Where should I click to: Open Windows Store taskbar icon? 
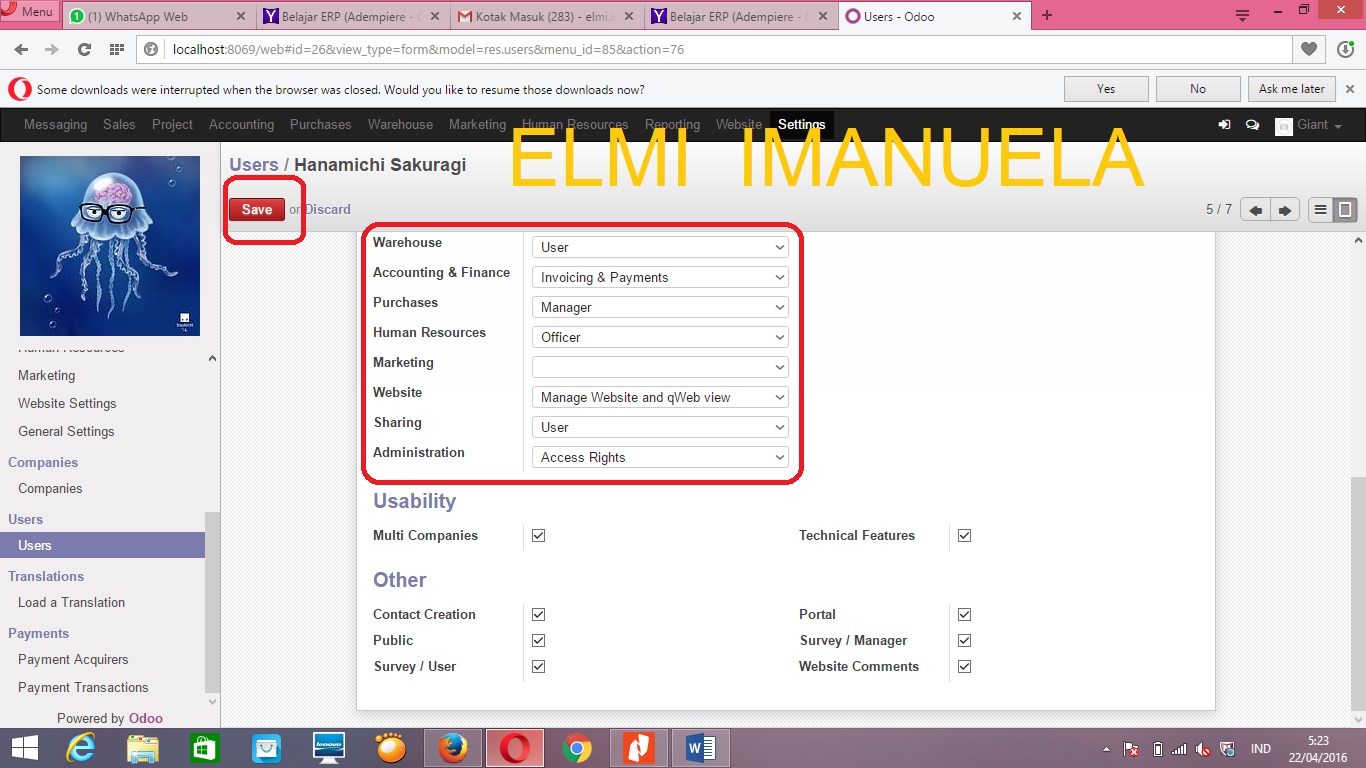(204, 748)
